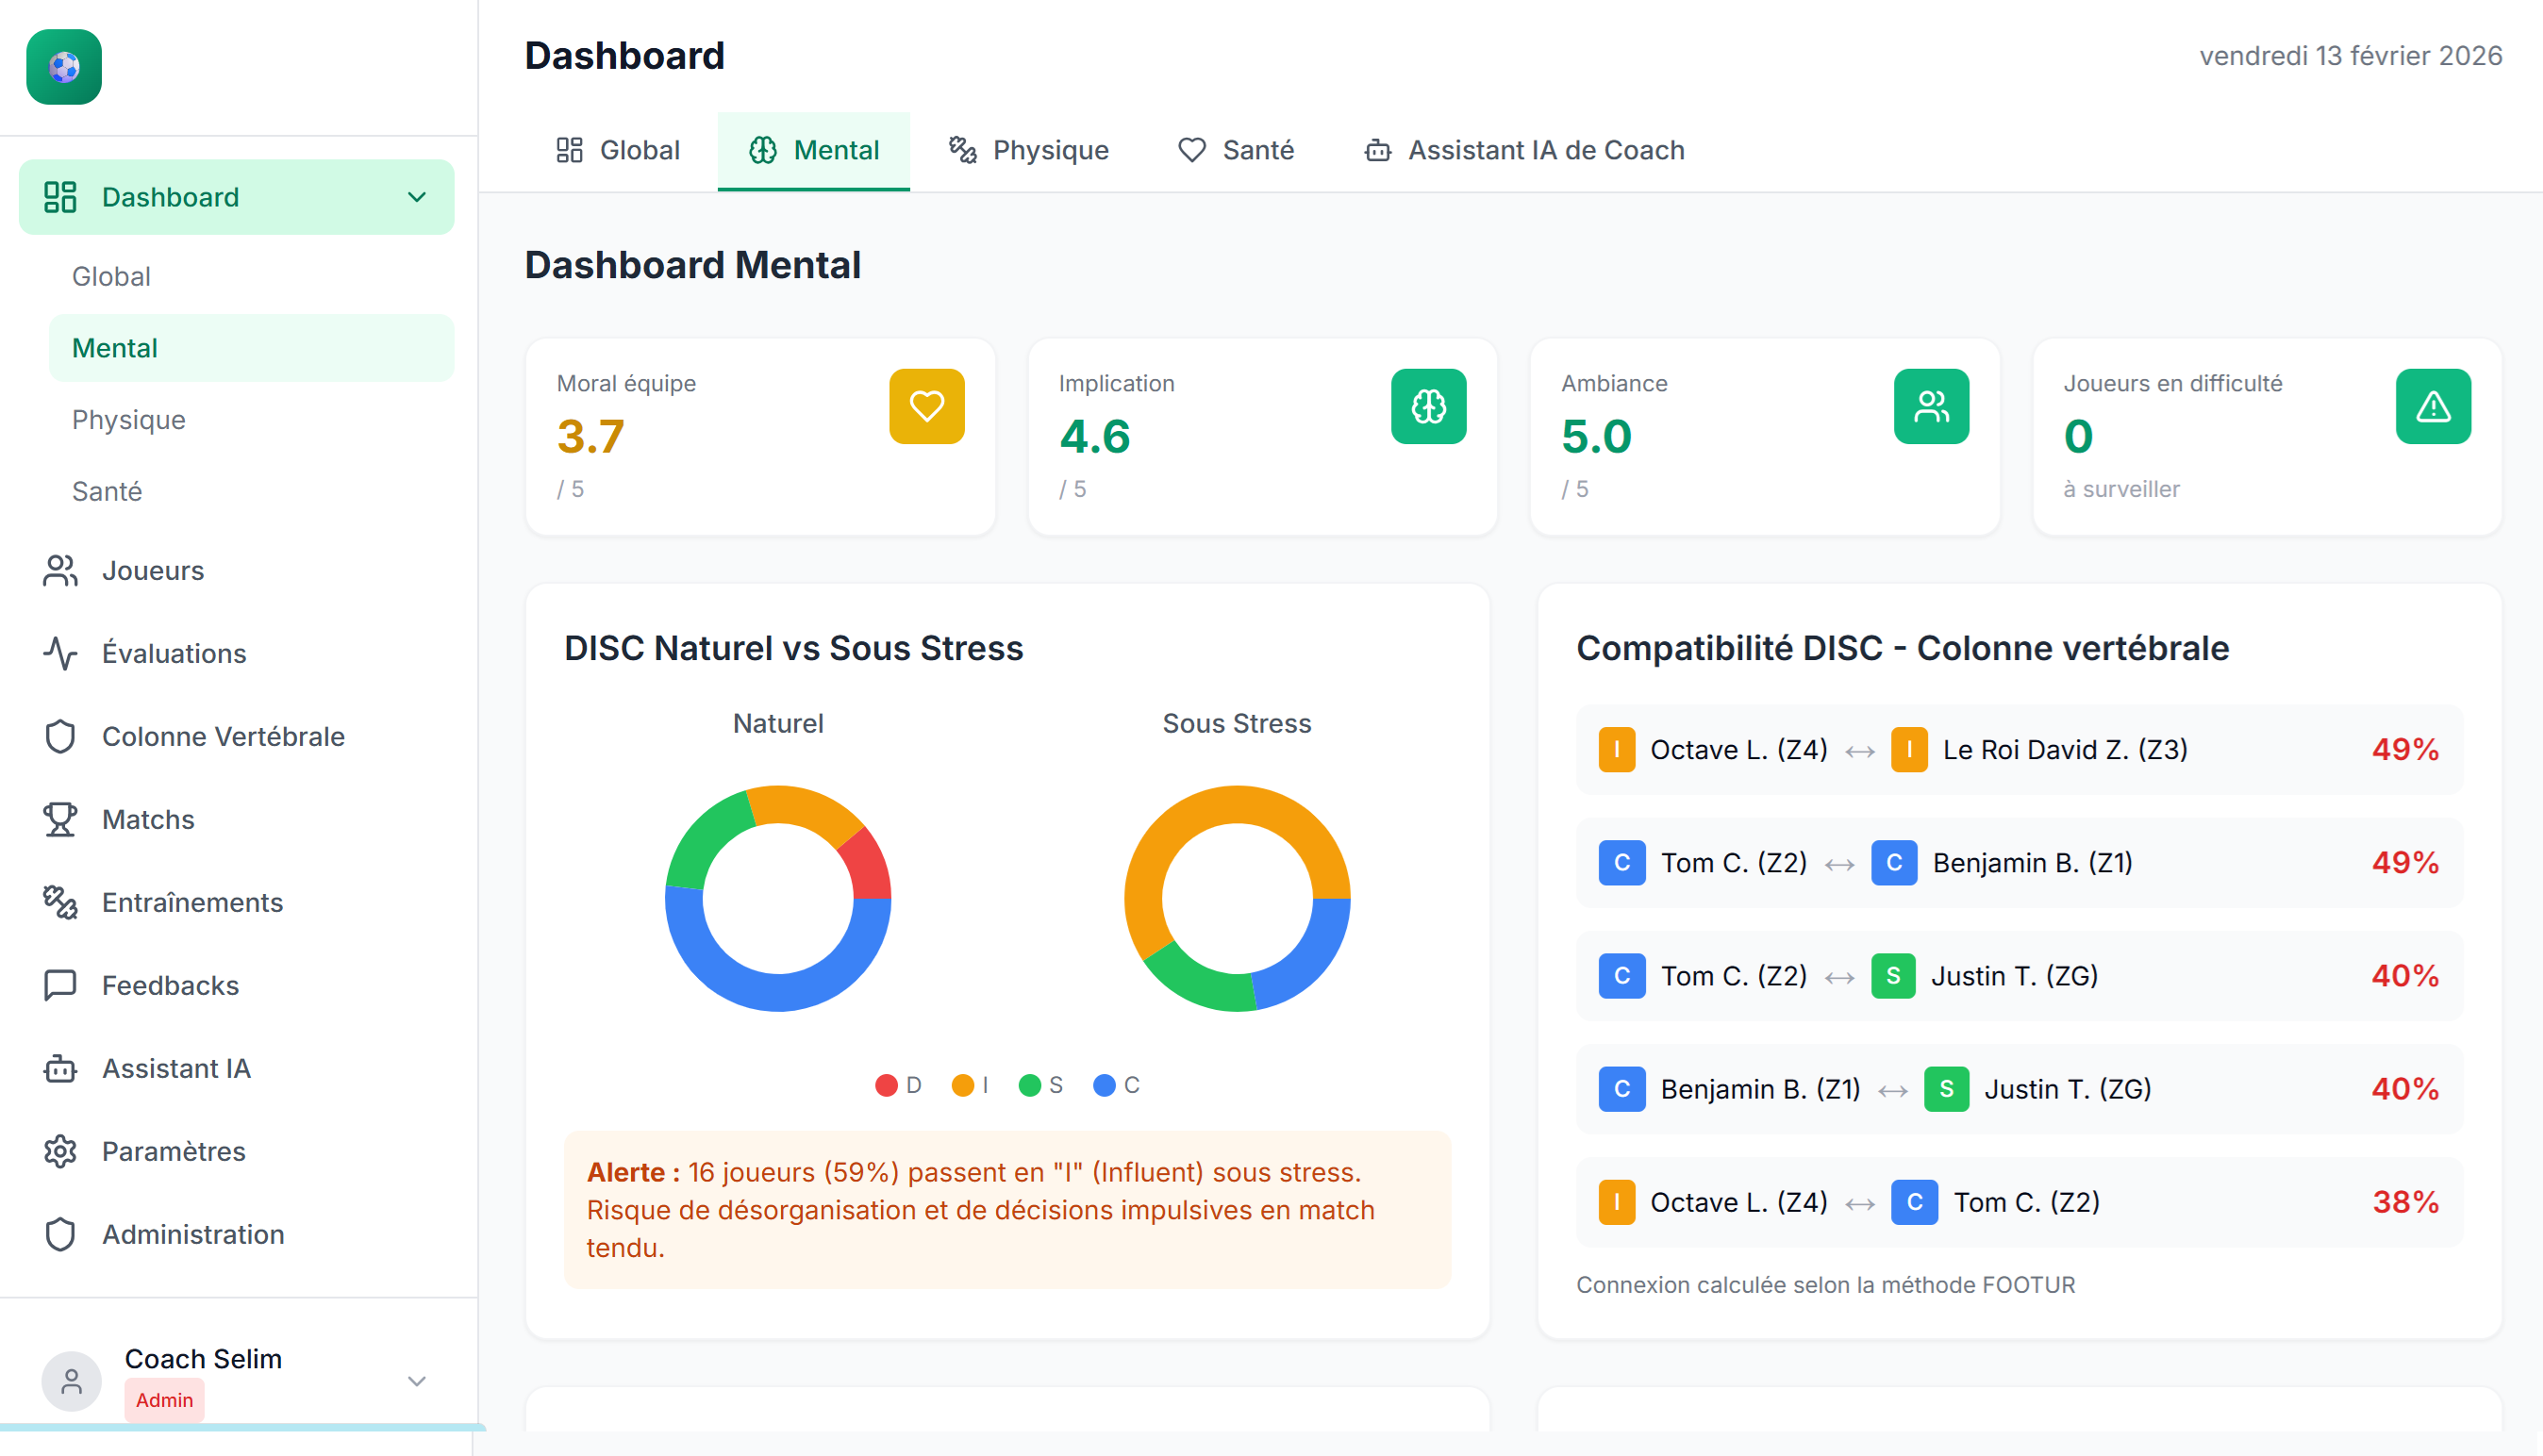Screen dimensions: 2543x1456
Task: Click the Connexion calculée selon la méthode FOOTUR note
Action: pos(1826,1284)
